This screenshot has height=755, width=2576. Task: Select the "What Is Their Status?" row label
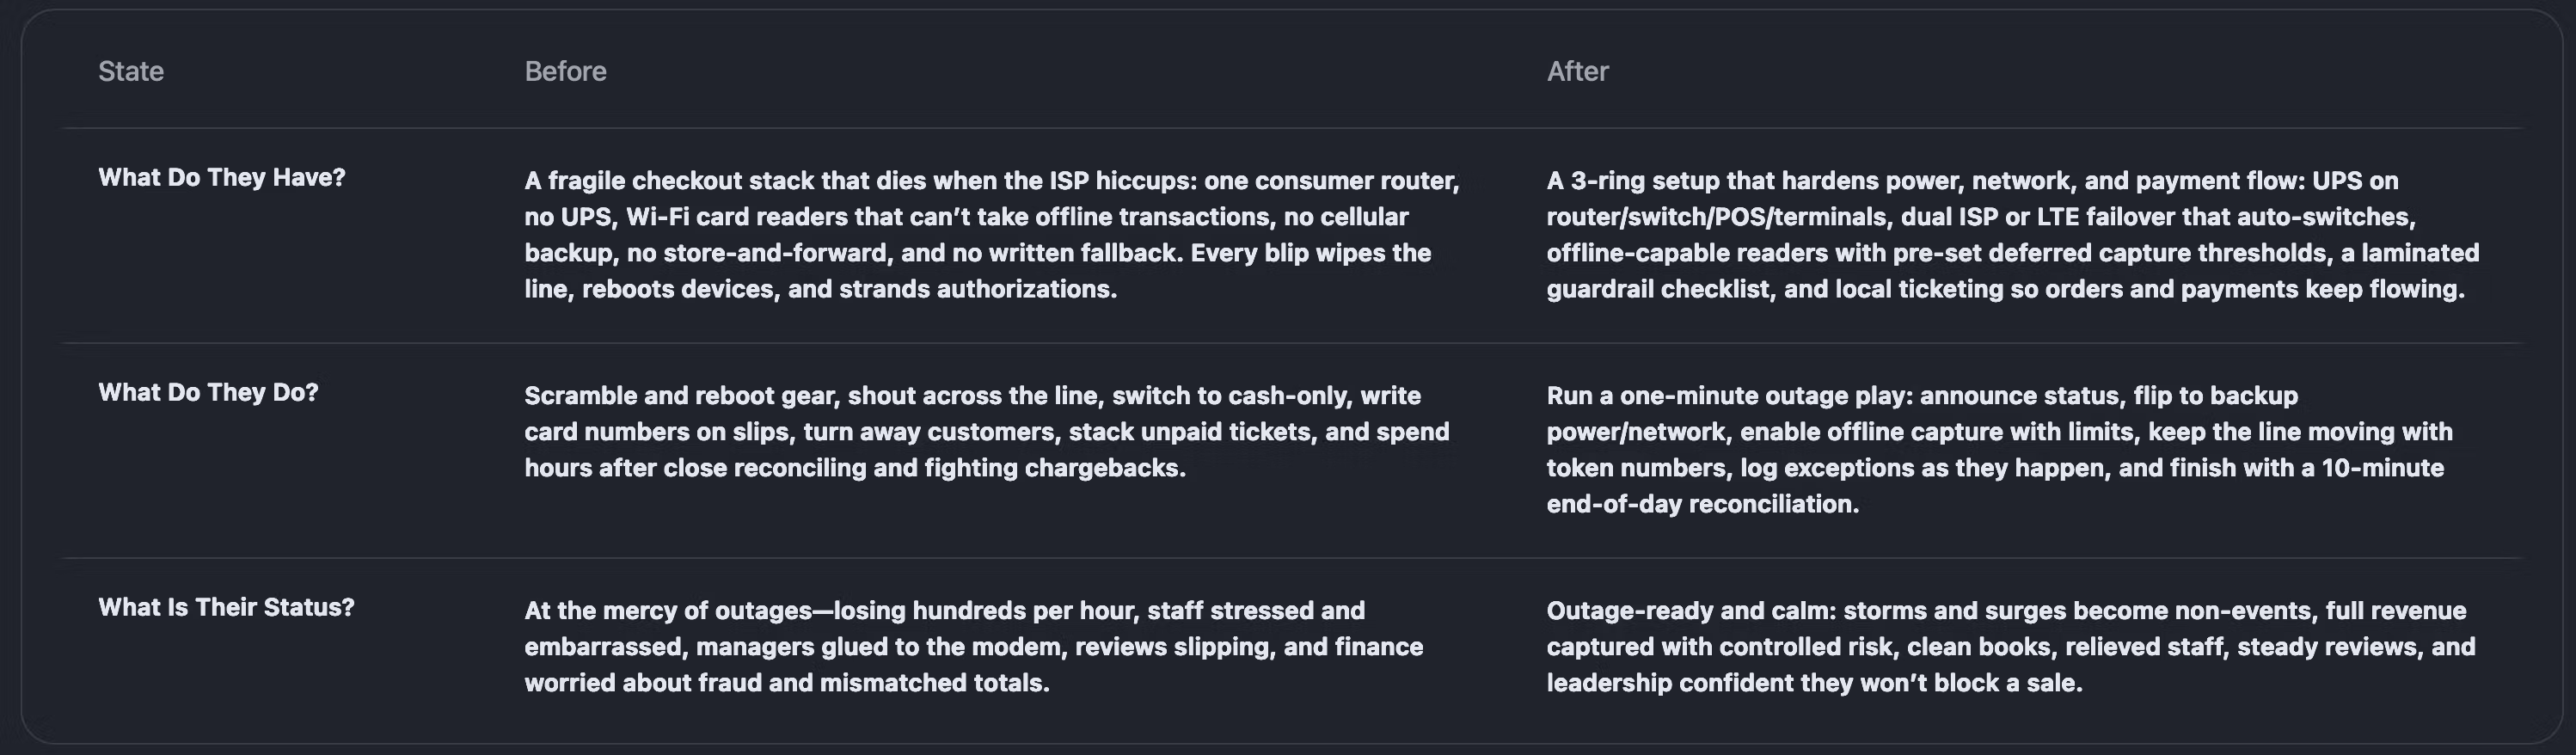click(x=226, y=607)
